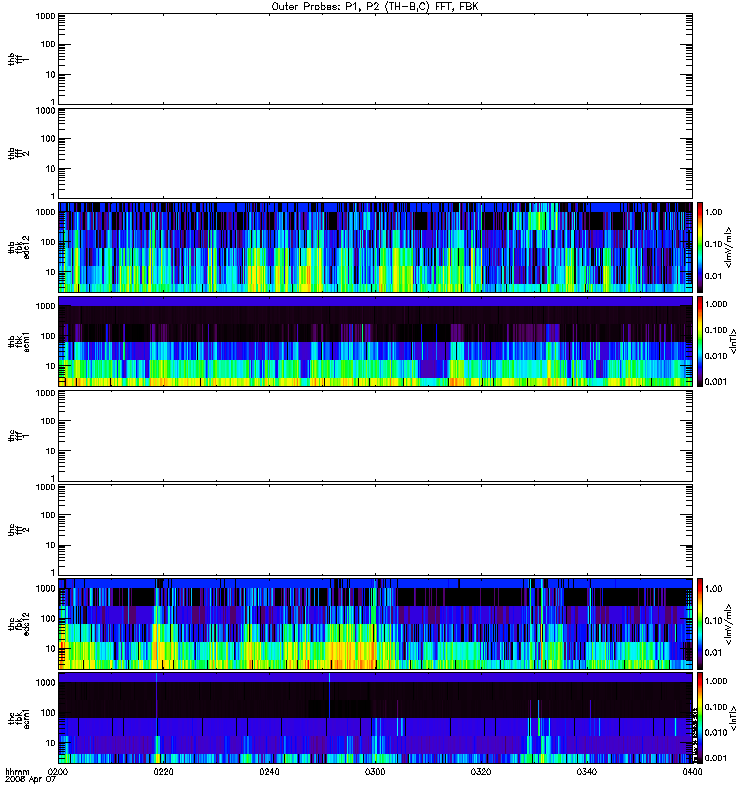Click the 0.01 tick on thb edc12 colorbar
750x800 pixels.
point(713,276)
